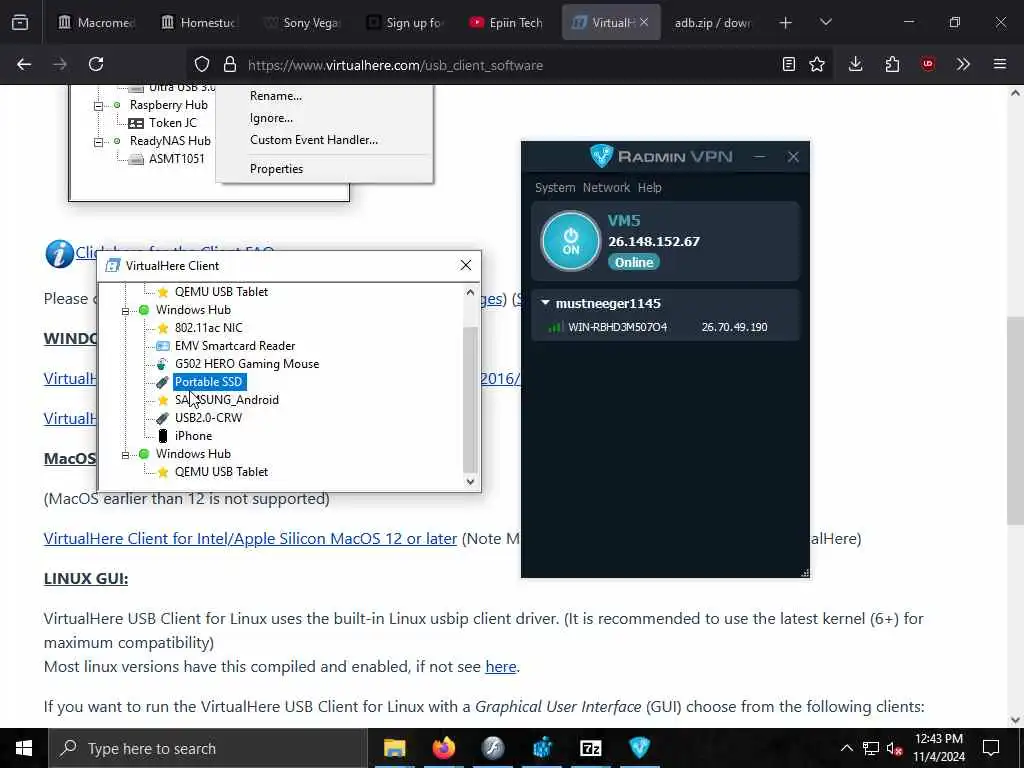Toggle the Radmin VPN ON power button
The width and height of the screenshot is (1024, 768).
click(570, 241)
